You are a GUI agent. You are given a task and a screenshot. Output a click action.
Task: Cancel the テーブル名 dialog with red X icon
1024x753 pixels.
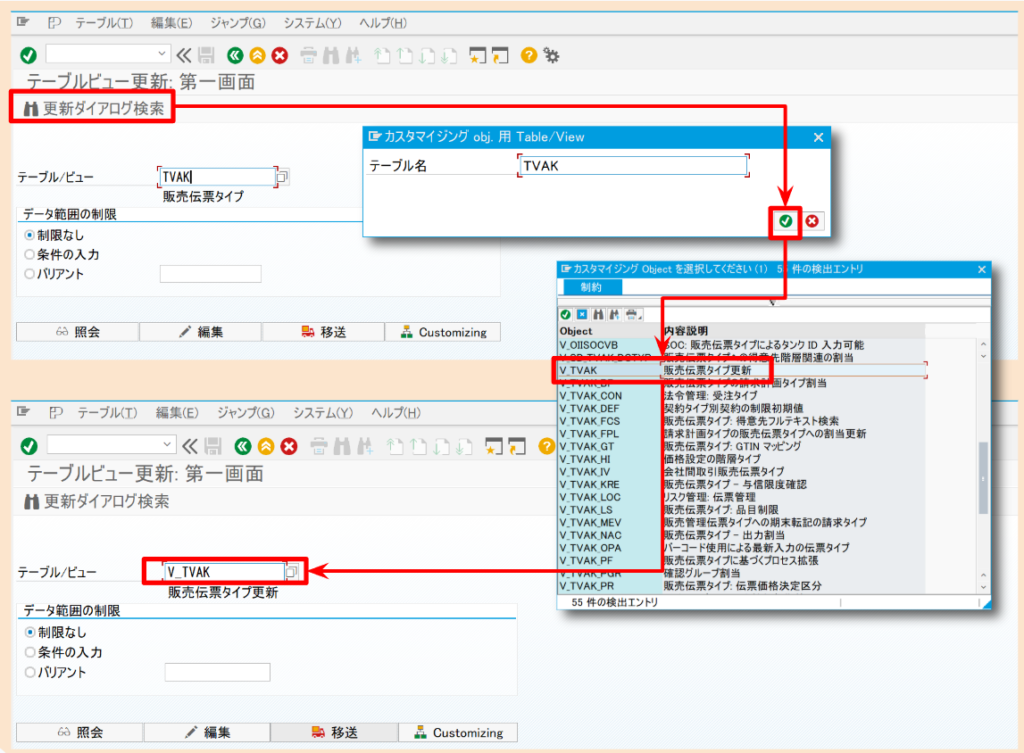(812, 221)
